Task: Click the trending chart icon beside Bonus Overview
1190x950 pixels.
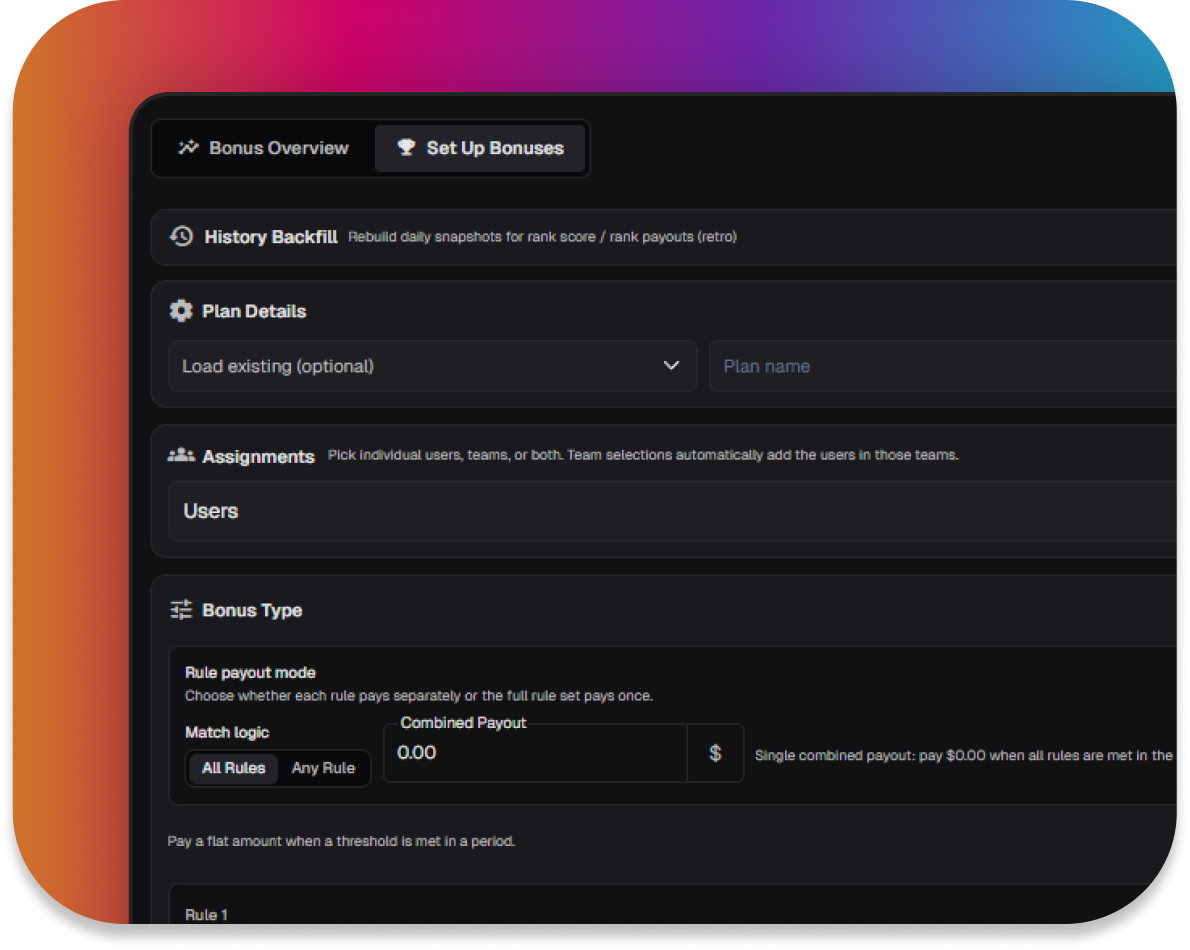Action: [188, 148]
